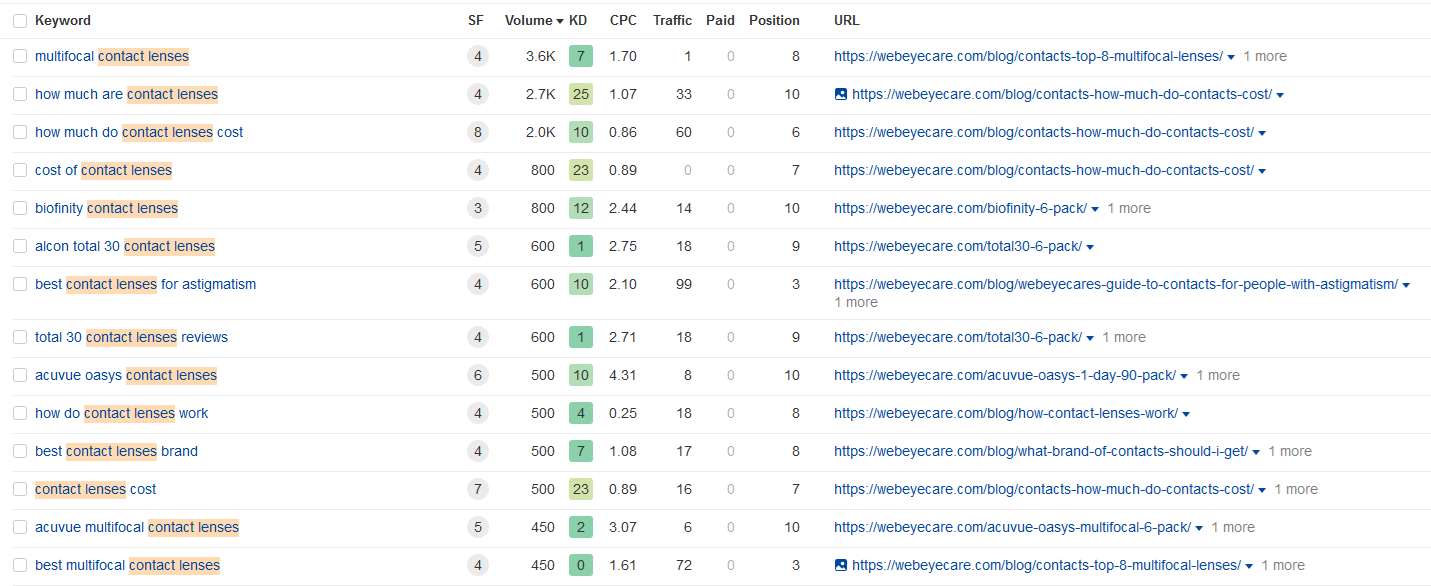The image size is (1431, 586).
Task: Click SF badge 8 for 'how much do contact lenses cost'
Action: tap(478, 132)
